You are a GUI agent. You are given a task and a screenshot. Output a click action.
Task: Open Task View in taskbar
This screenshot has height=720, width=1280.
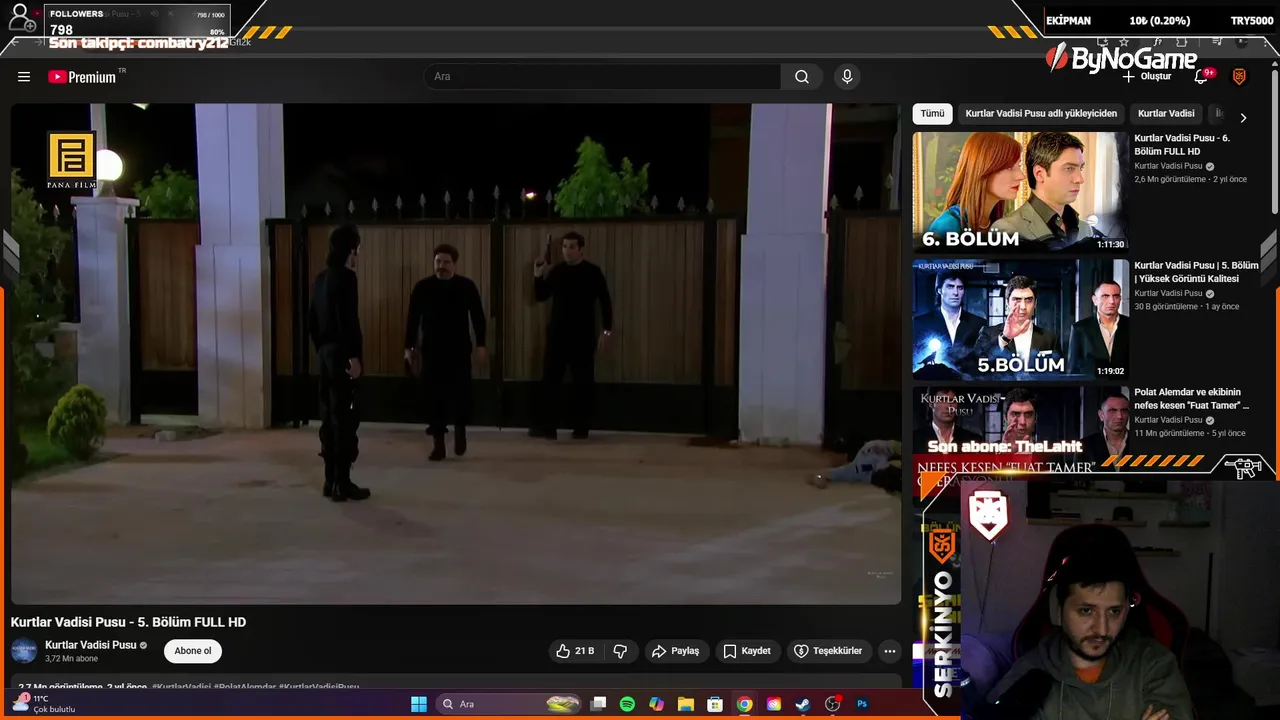click(x=598, y=704)
